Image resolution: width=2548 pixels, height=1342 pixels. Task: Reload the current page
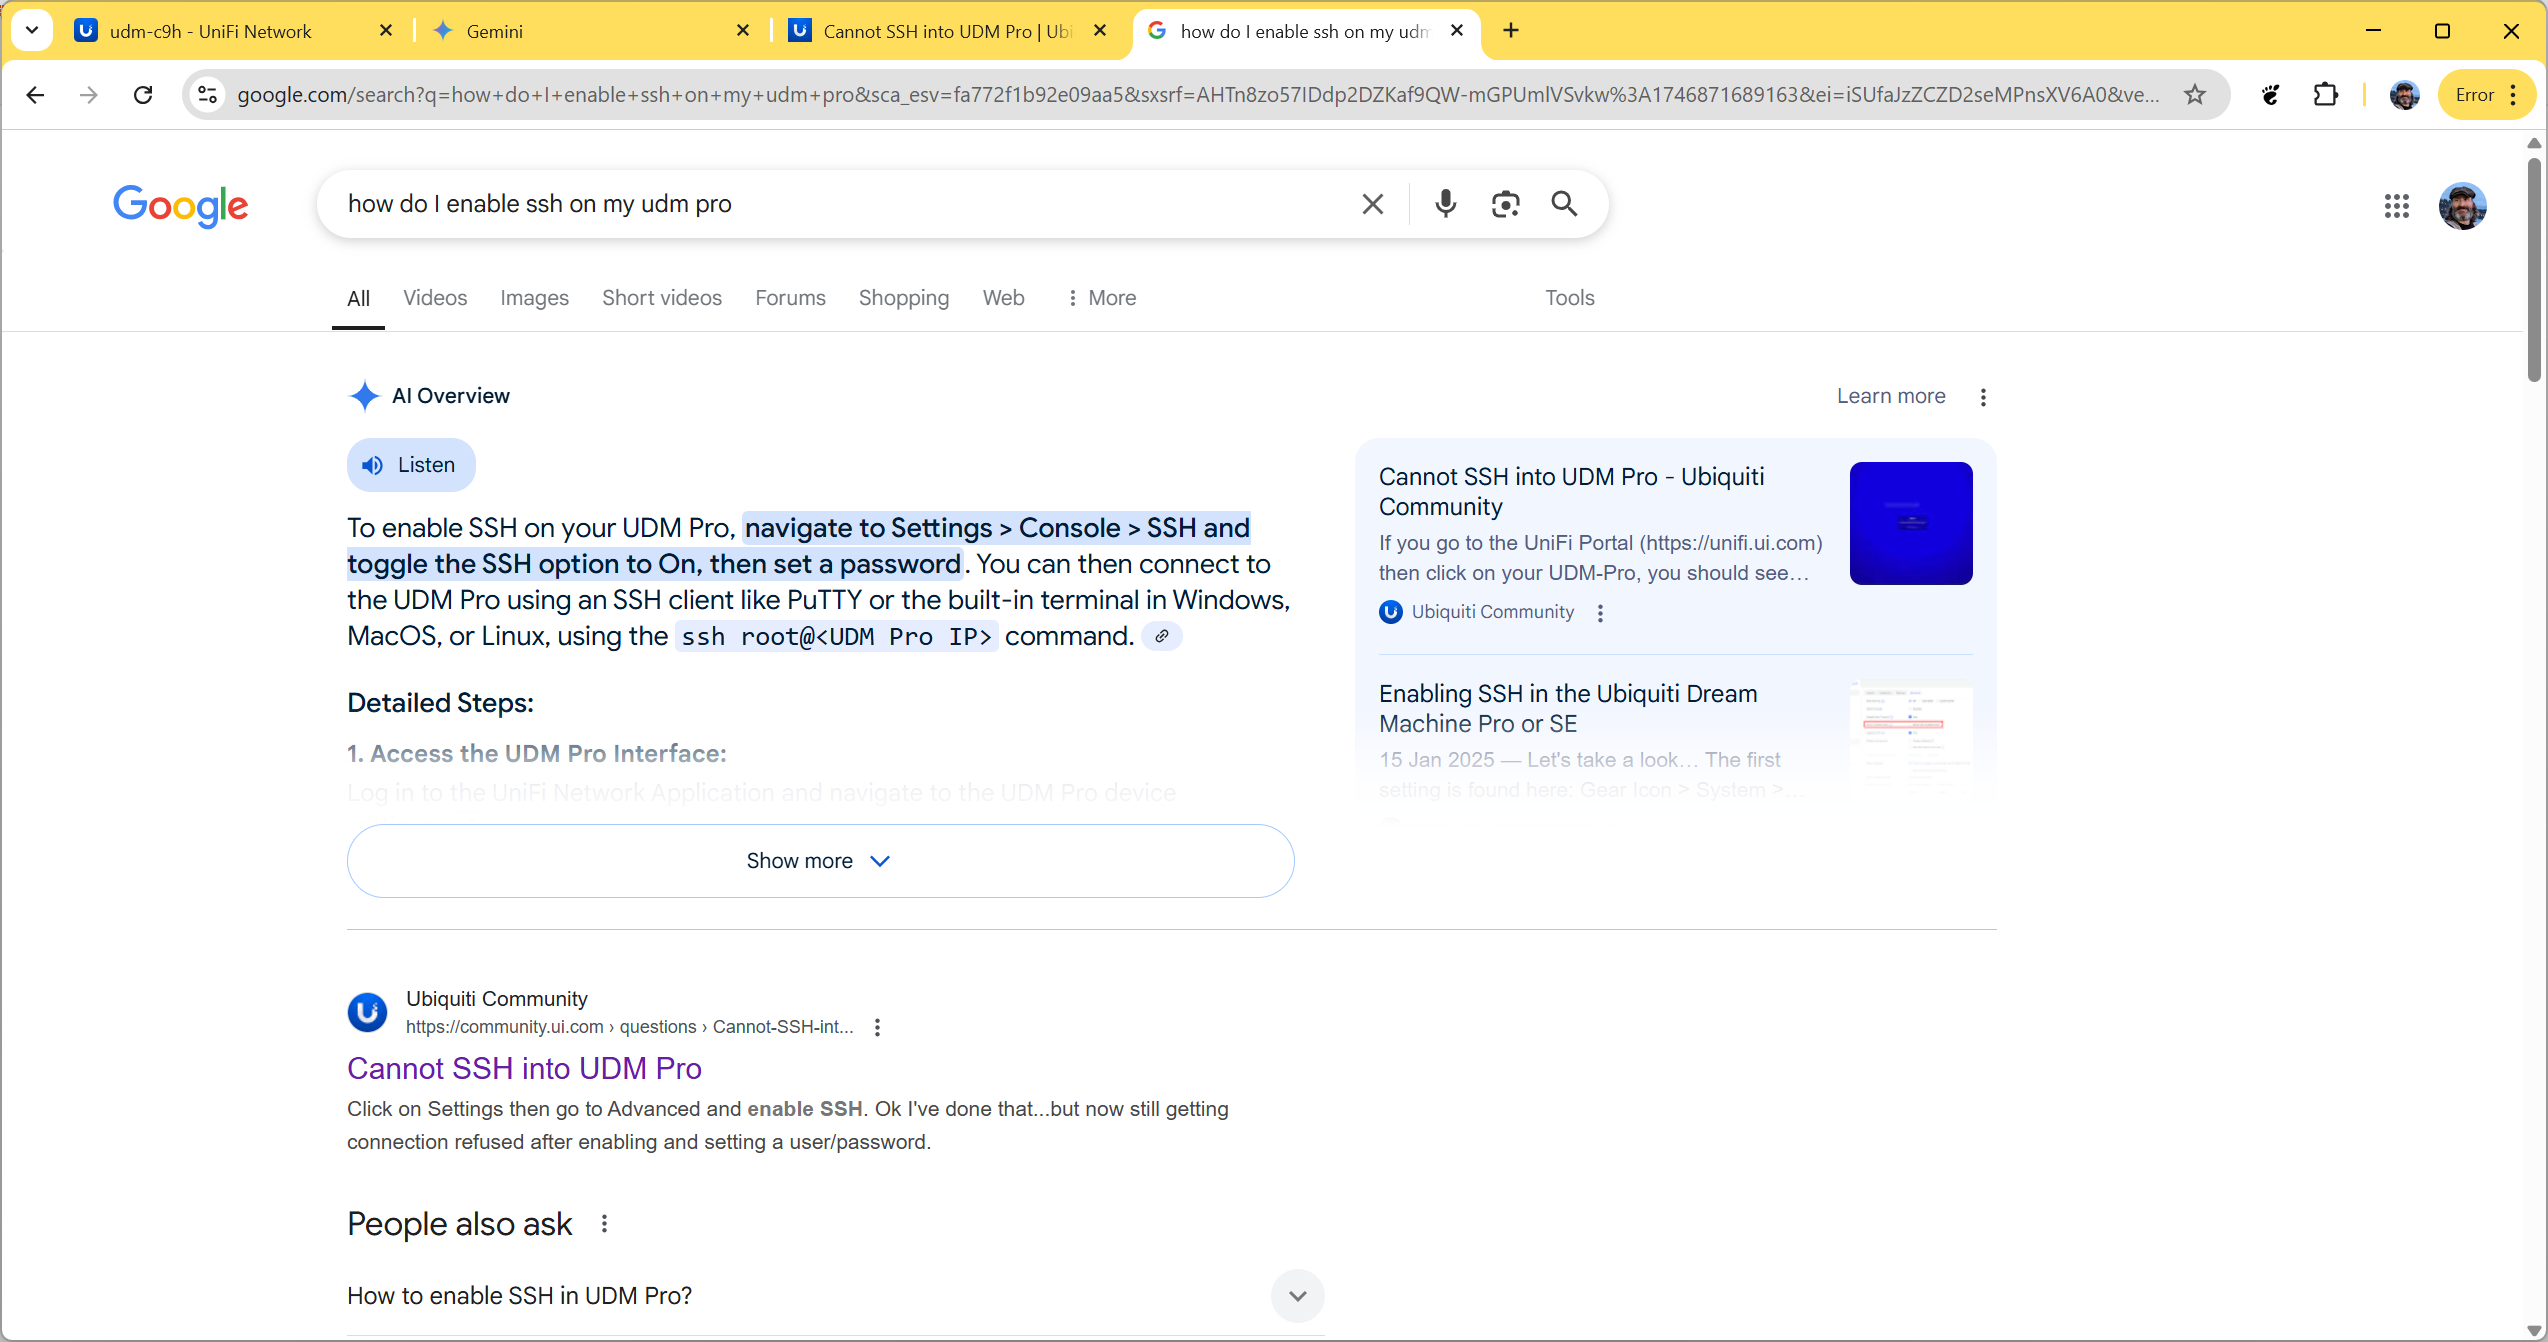coord(143,95)
